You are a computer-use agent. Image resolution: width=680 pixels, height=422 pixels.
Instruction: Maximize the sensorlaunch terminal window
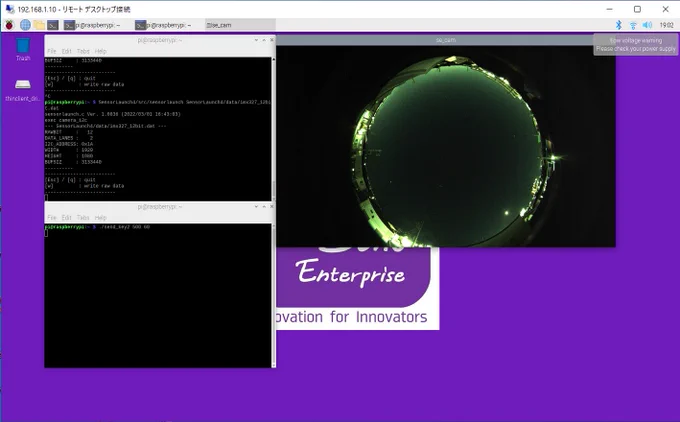coord(264,40)
